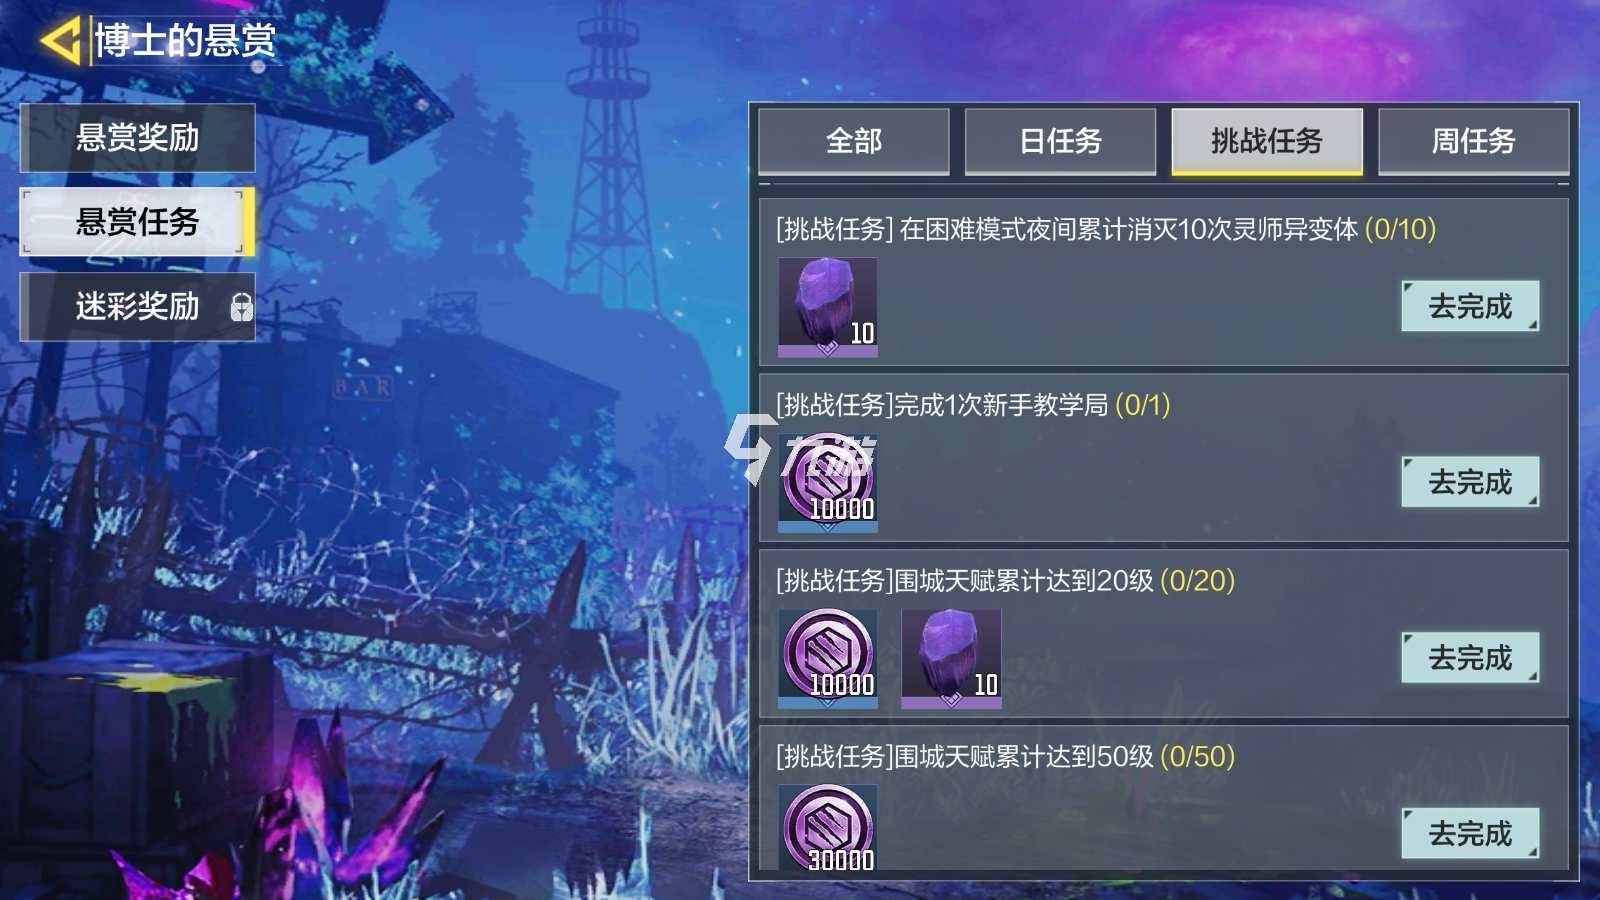Image resolution: width=1600 pixels, height=900 pixels.
Task: Go back with the yellow arrow icon
Action: (x=60, y=41)
